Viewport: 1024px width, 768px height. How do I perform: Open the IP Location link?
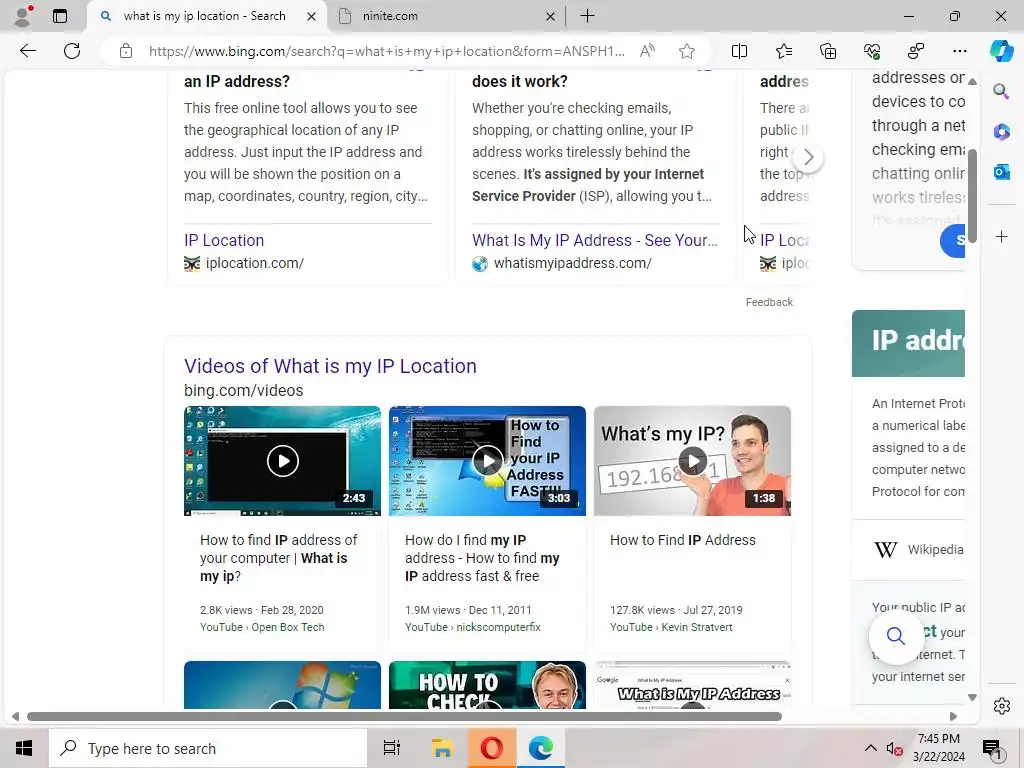[224, 240]
